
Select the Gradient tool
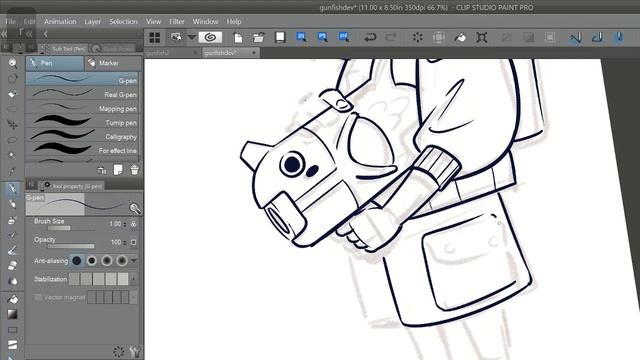click(13, 314)
